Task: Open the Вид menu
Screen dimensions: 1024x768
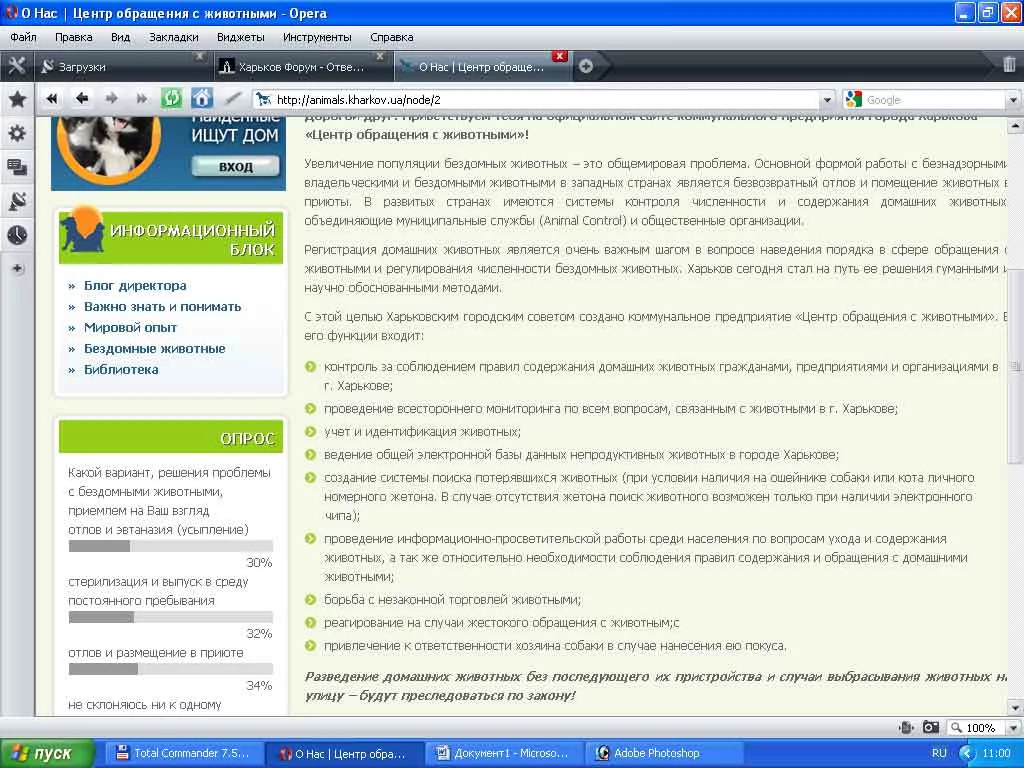Action: coord(120,37)
